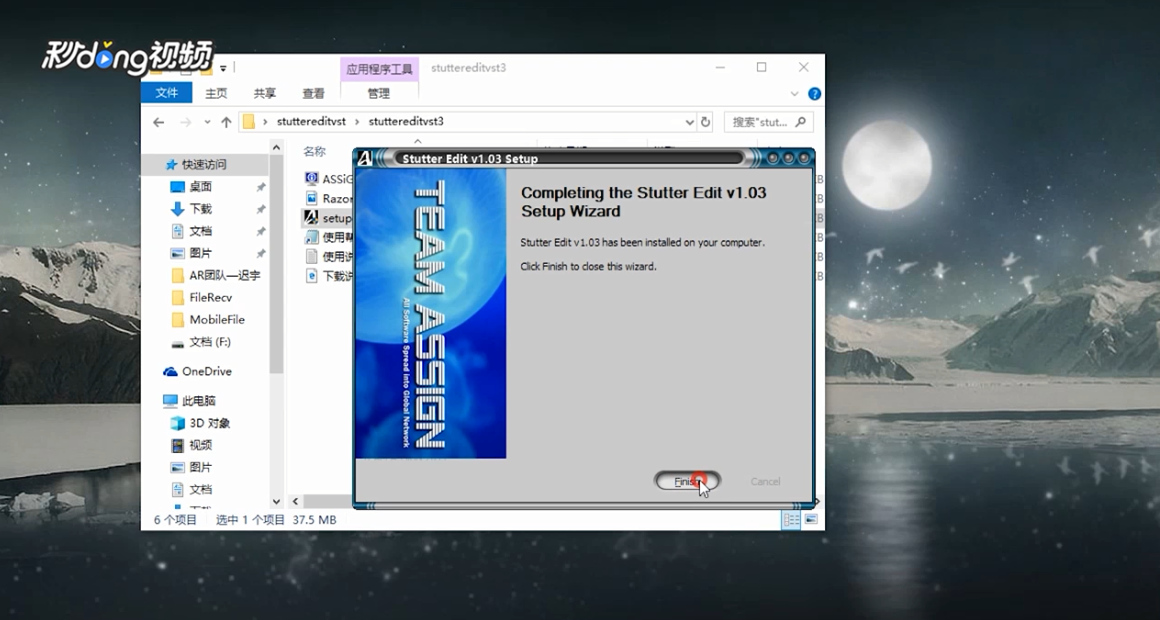This screenshot has width=1160, height=620.
Task: Open recent locations dropdown chevron
Action: point(207,122)
